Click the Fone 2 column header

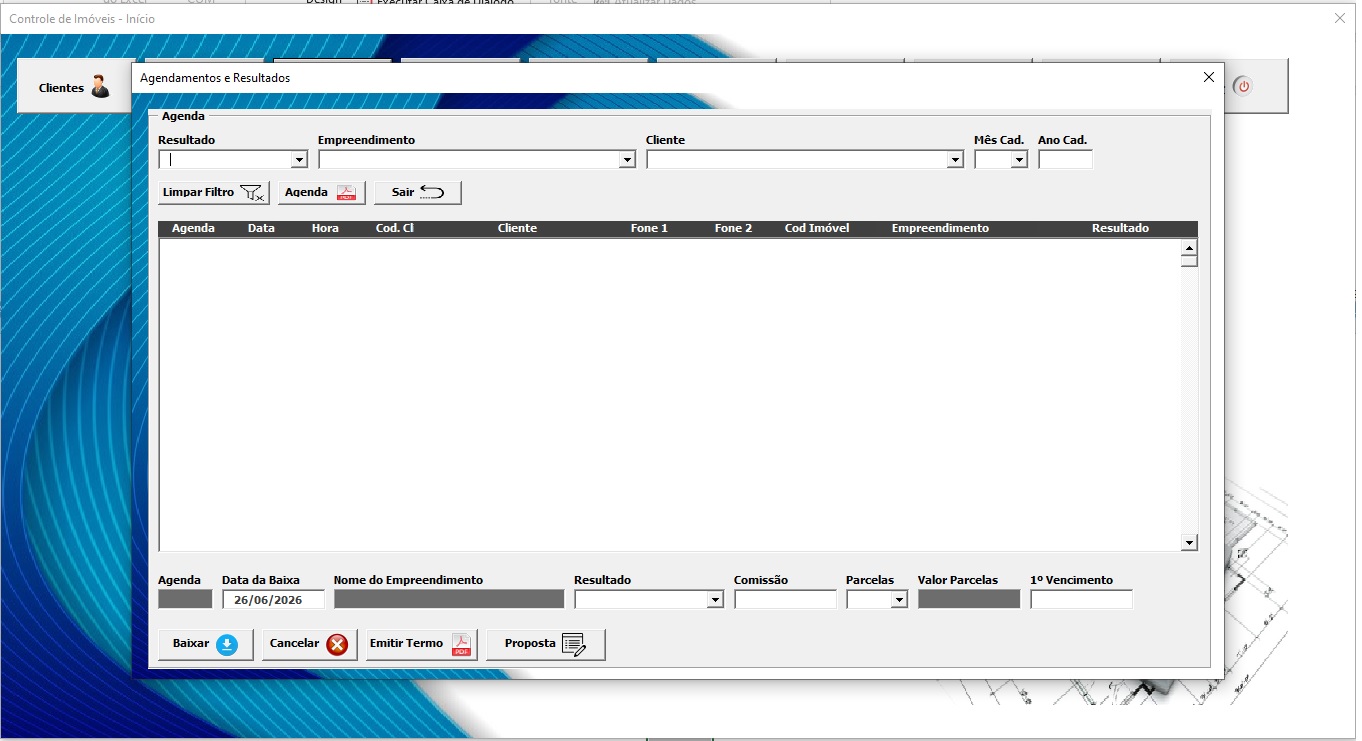tap(734, 229)
